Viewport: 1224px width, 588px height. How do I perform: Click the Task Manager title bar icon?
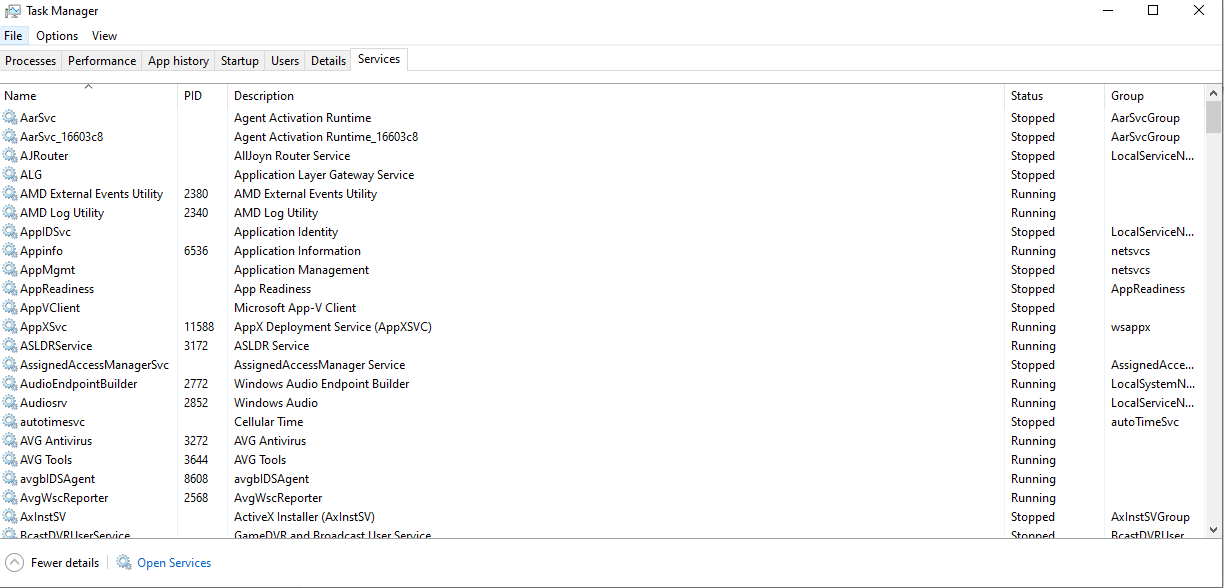pyautogui.click(x=13, y=11)
